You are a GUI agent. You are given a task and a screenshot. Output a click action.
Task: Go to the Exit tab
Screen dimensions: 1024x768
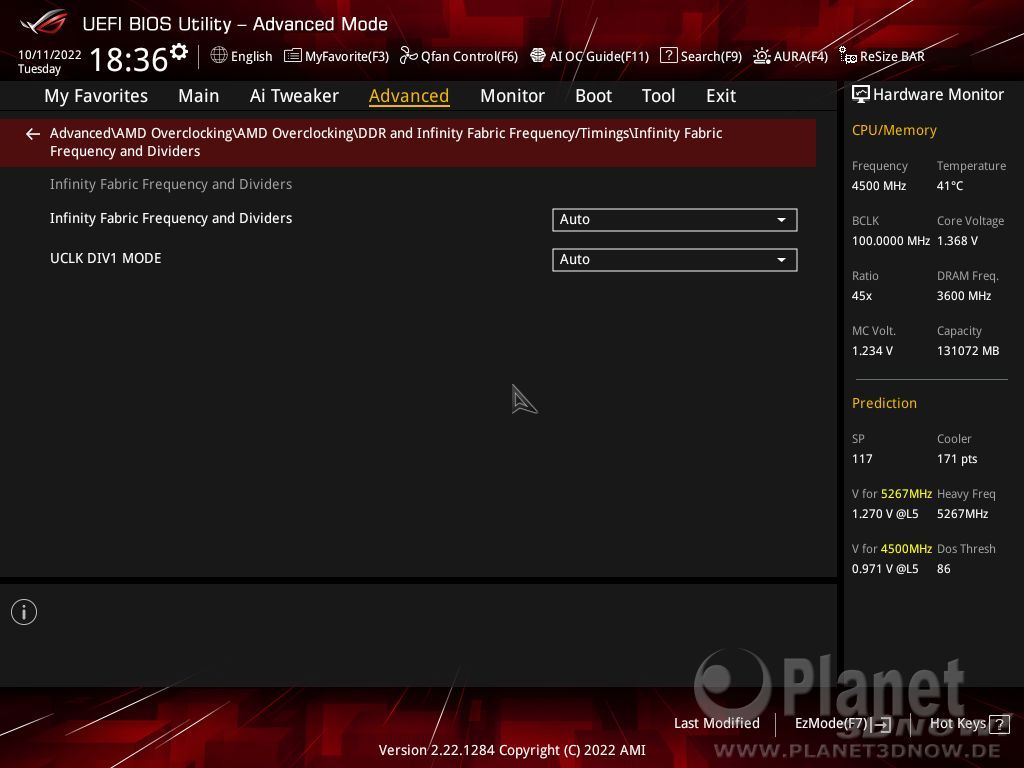(x=721, y=96)
